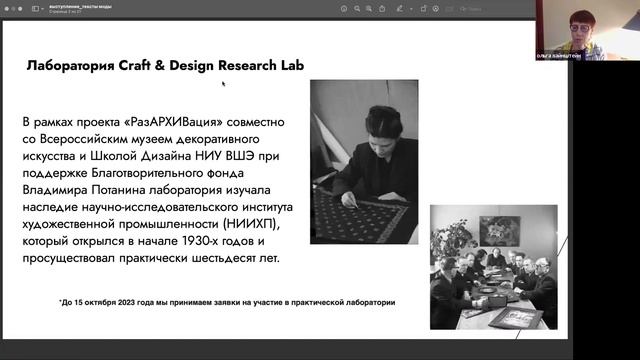Show the Markup toolbar
Screen dimensions: 640x360
coord(436,9)
